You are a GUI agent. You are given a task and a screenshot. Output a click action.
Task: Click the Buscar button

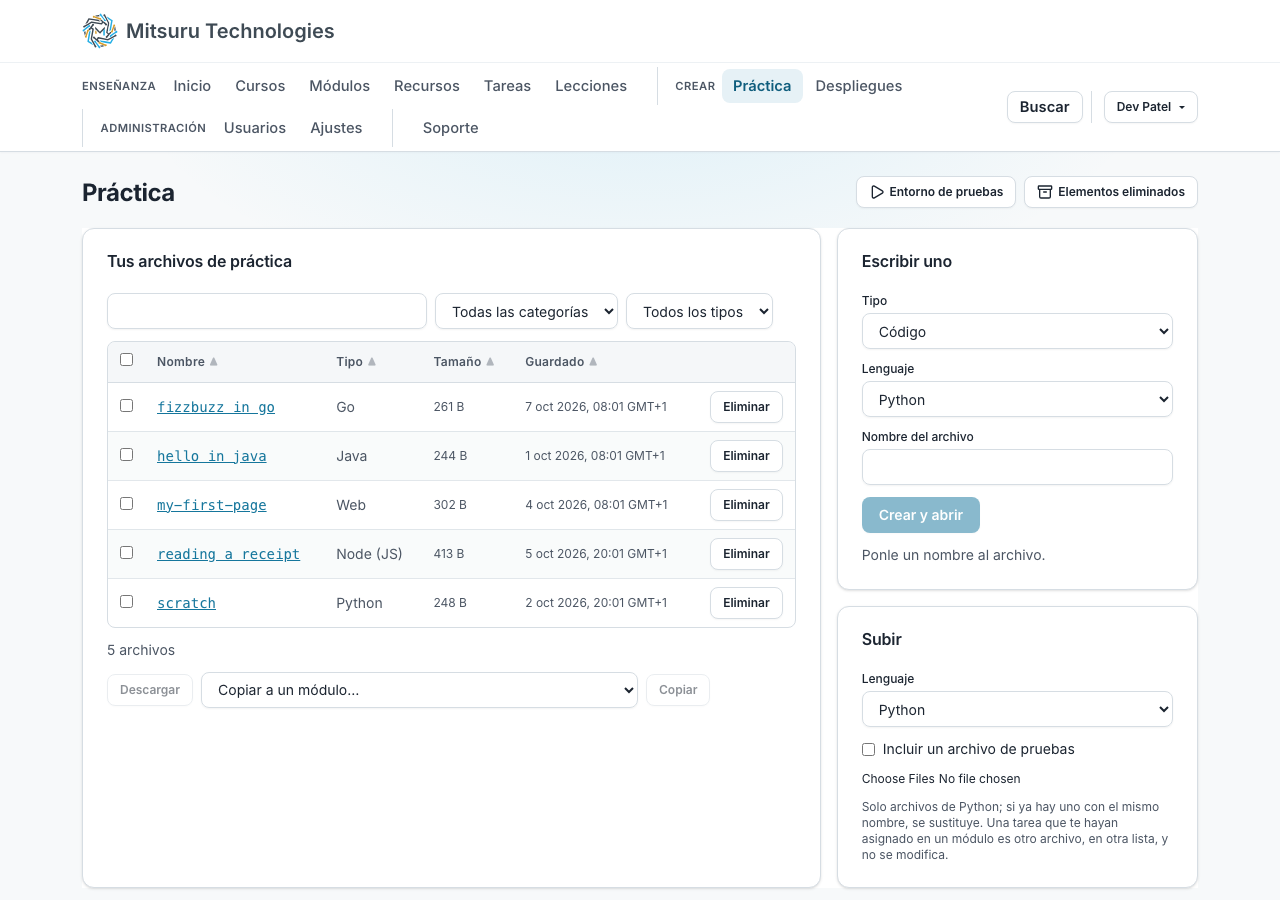[1045, 107]
